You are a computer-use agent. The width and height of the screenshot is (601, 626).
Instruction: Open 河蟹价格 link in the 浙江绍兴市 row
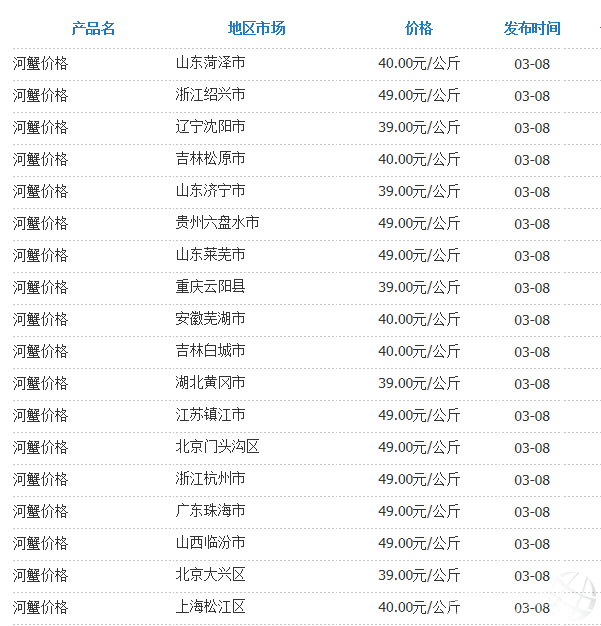pyautogui.click(x=41, y=96)
